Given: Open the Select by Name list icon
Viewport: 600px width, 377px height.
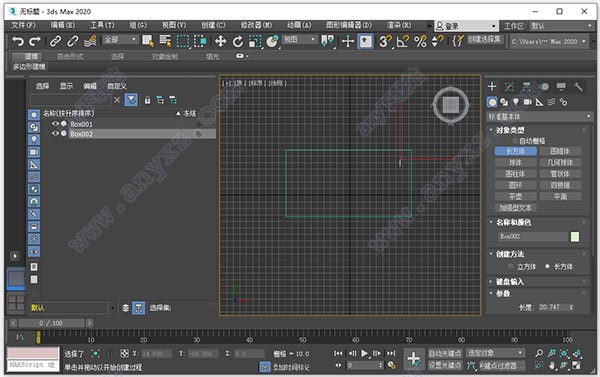Looking at the screenshot, I should 165,41.
